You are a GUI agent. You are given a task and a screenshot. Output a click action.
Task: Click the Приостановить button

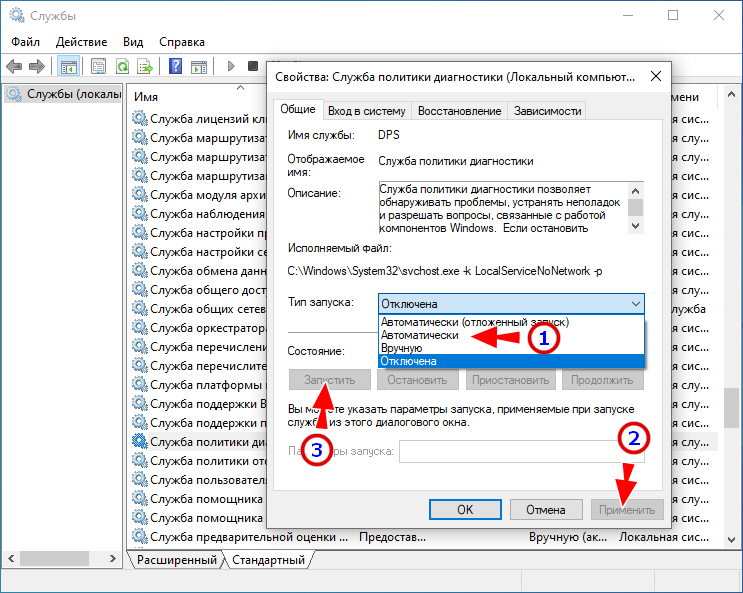tap(510, 380)
